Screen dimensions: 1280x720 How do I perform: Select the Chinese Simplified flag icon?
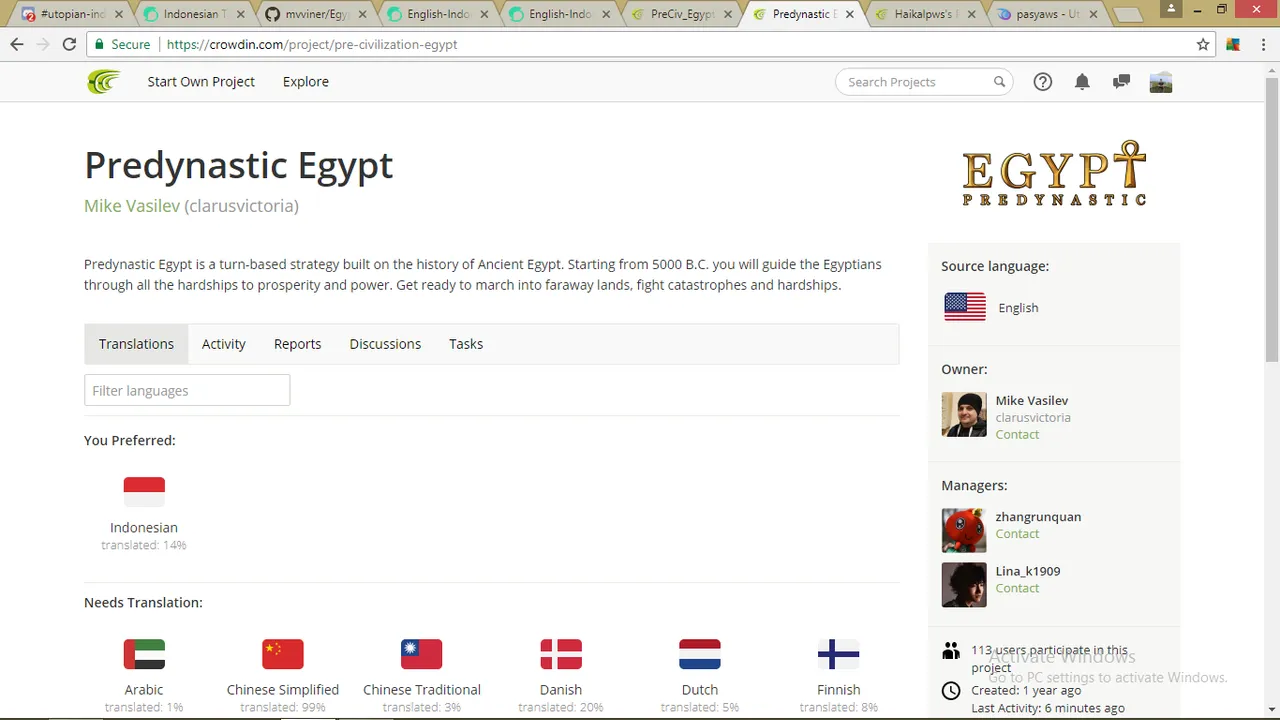tap(283, 654)
